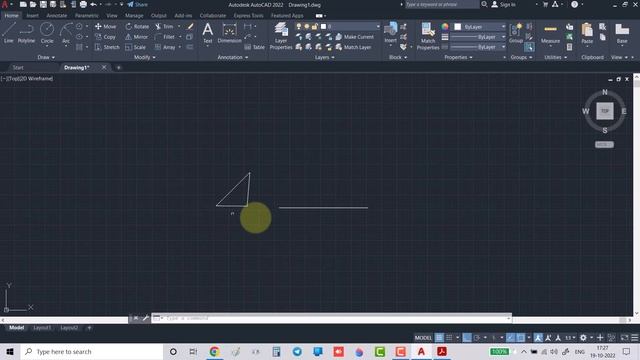Activate the Fillet command
The height and width of the screenshot is (360, 640).
click(165, 37)
